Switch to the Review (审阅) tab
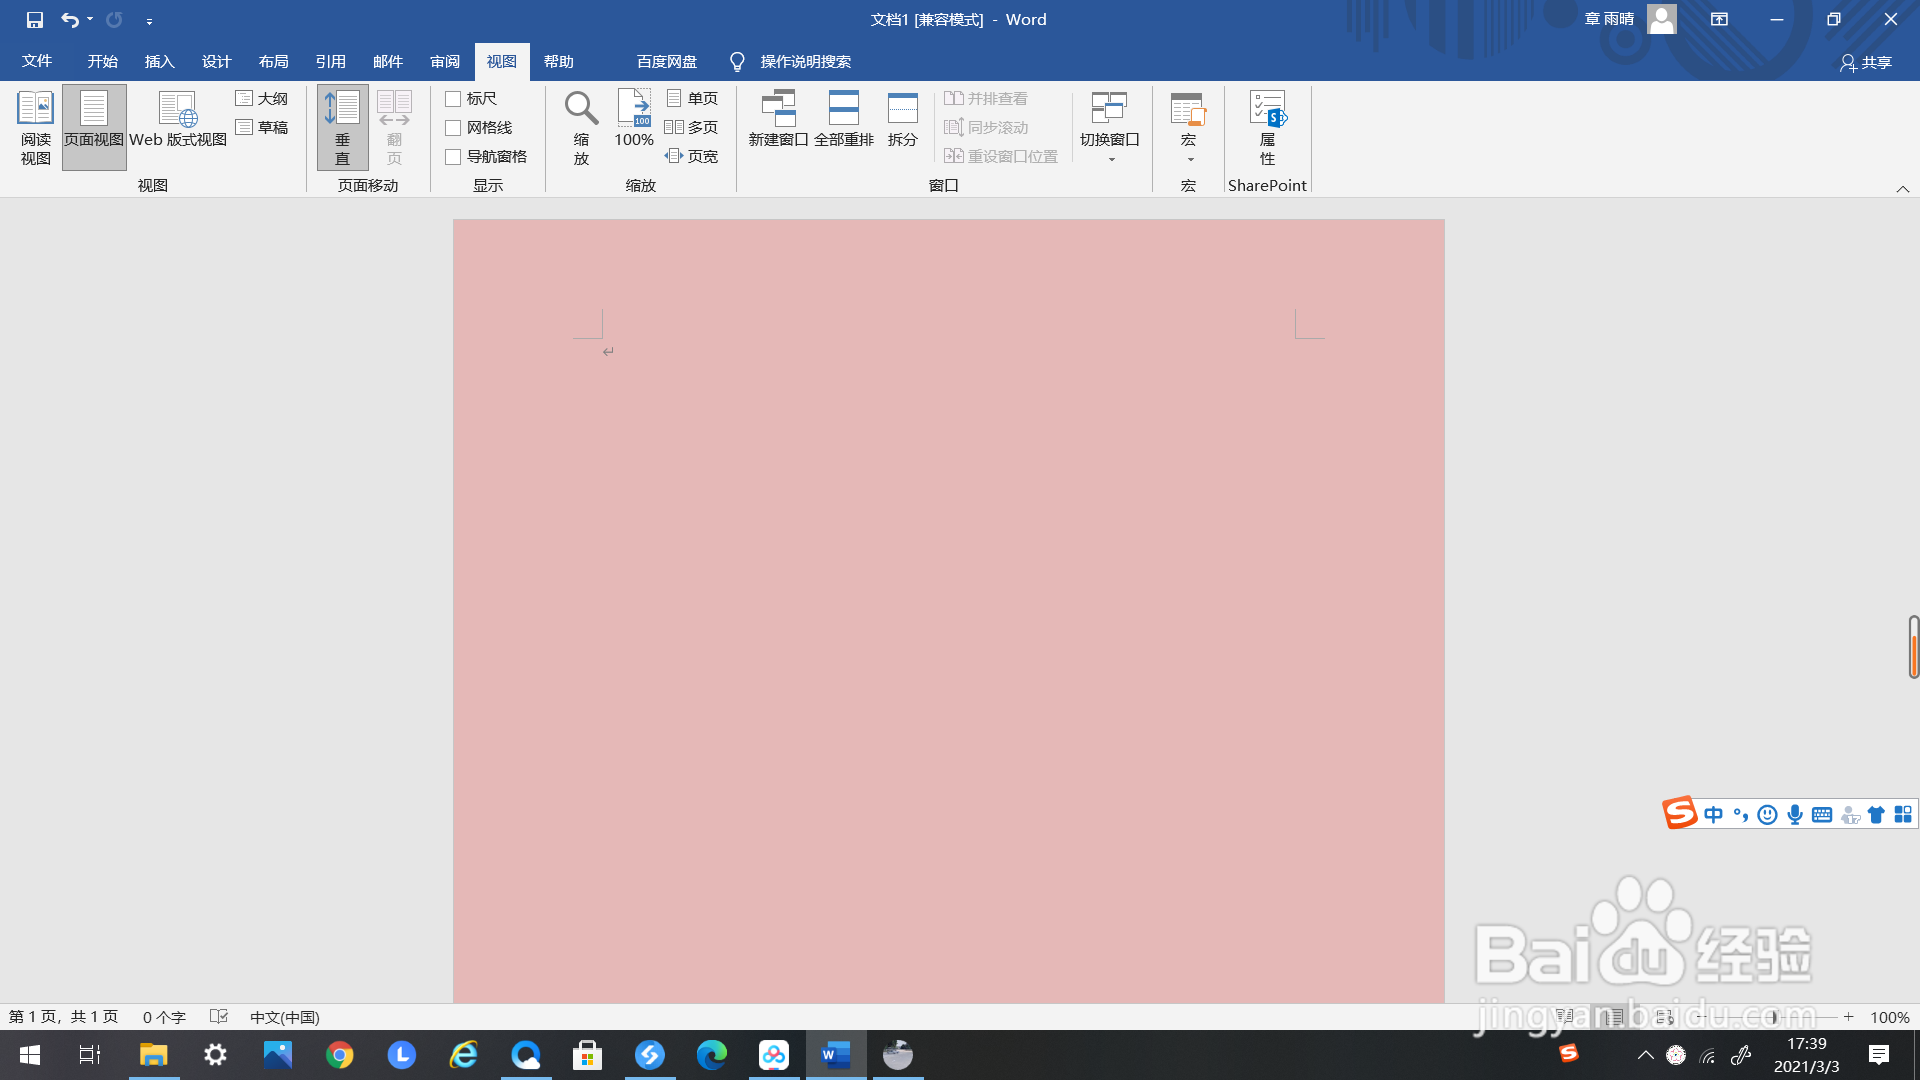The image size is (1920, 1080). 445,62
